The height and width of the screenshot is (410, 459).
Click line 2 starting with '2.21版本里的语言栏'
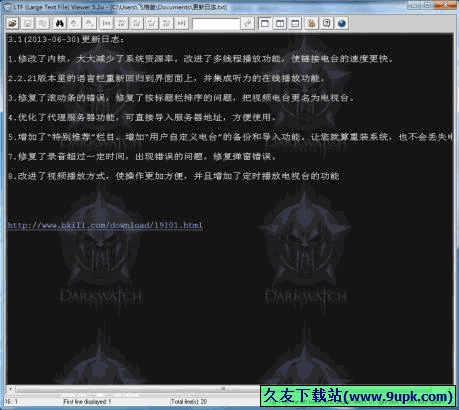(166, 78)
